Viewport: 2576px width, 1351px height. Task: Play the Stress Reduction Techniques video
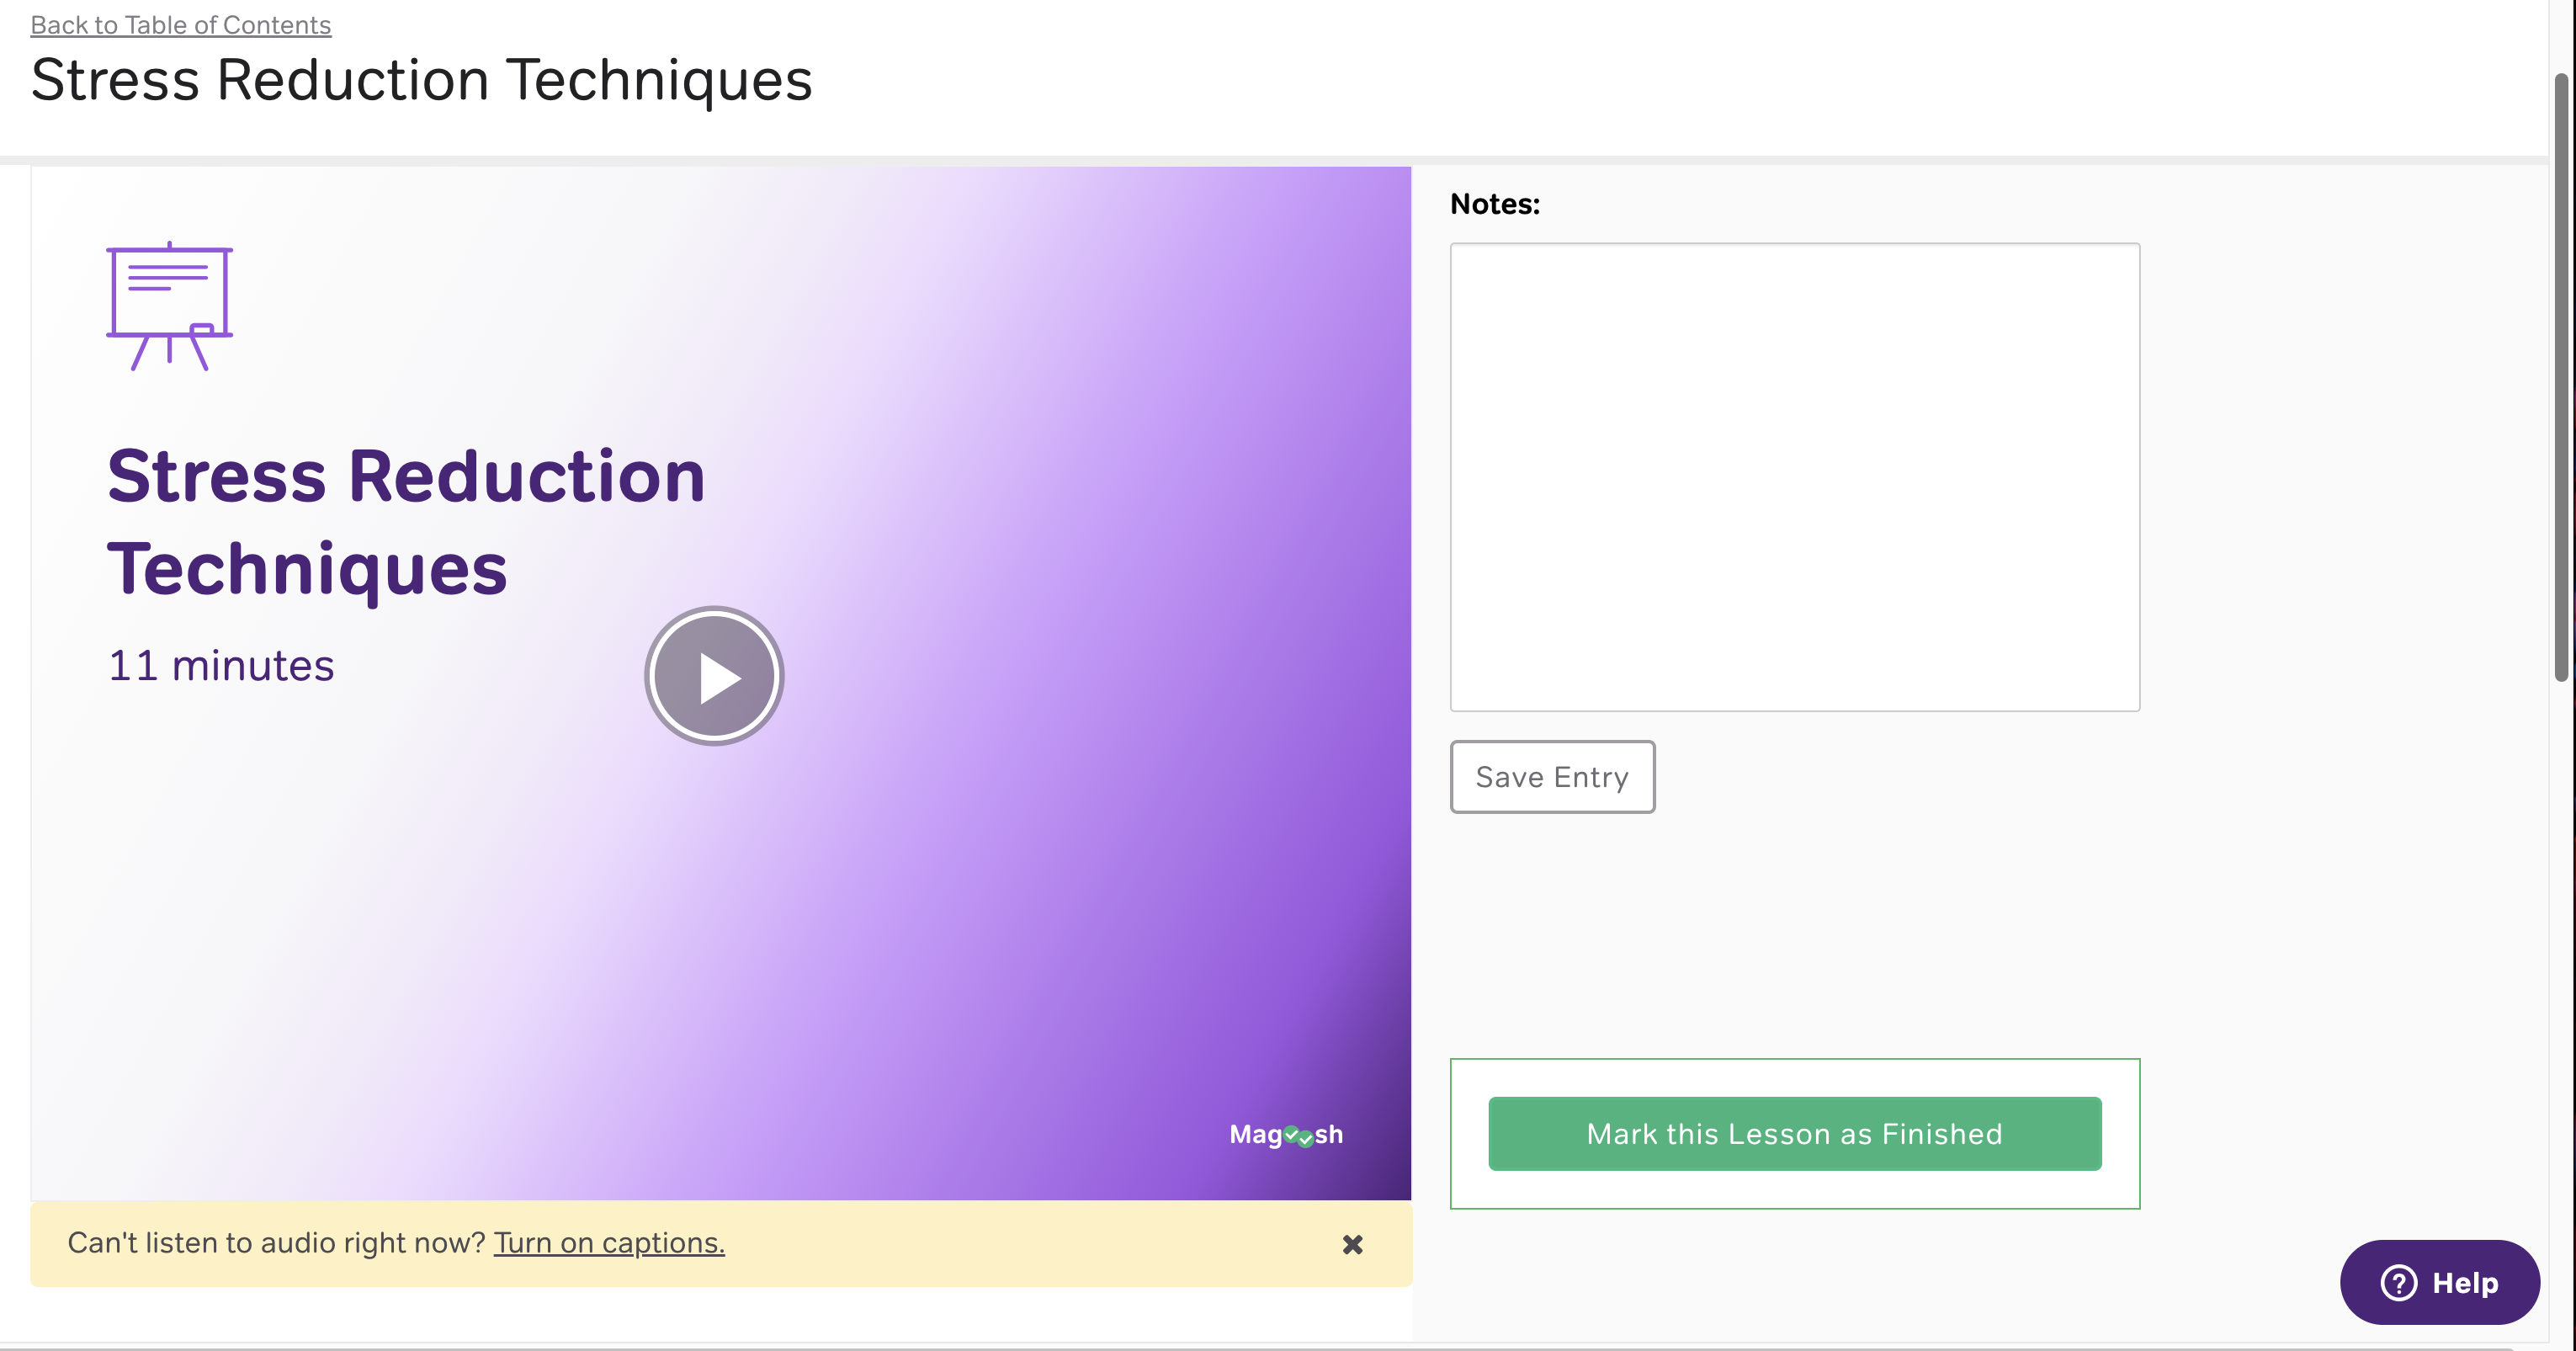point(714,677)
